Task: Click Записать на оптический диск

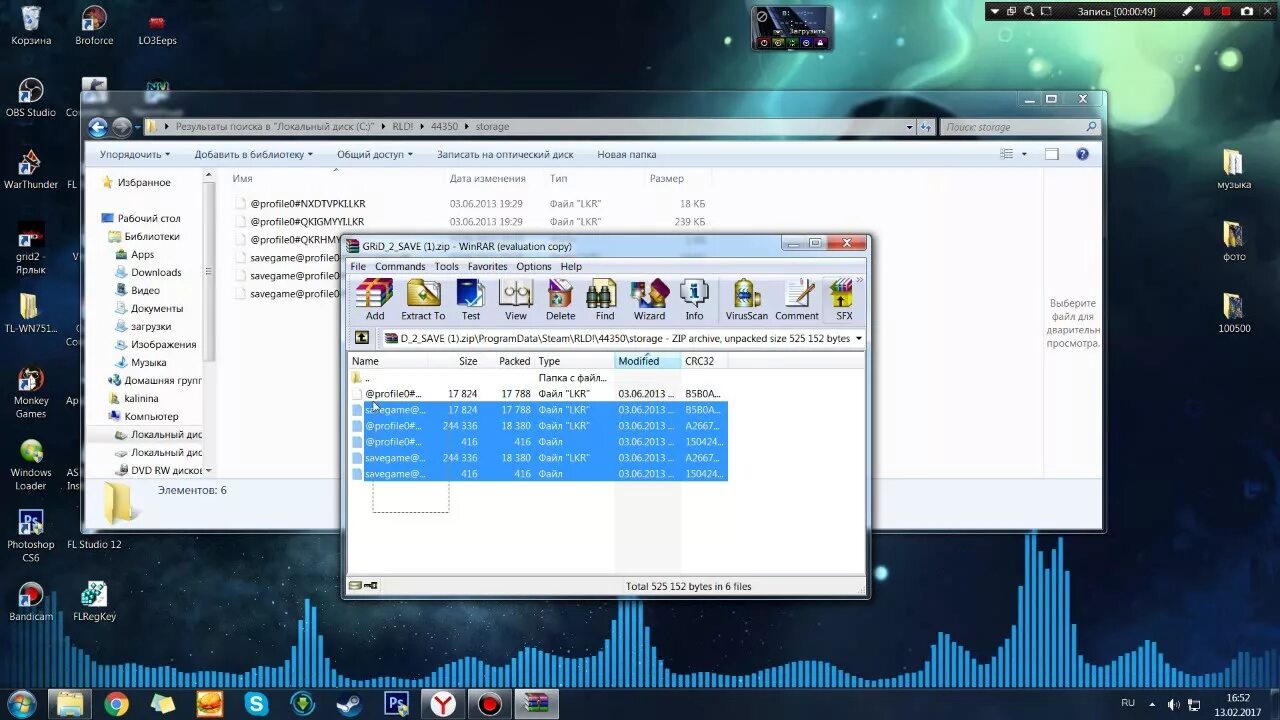Action: [505, 155]
